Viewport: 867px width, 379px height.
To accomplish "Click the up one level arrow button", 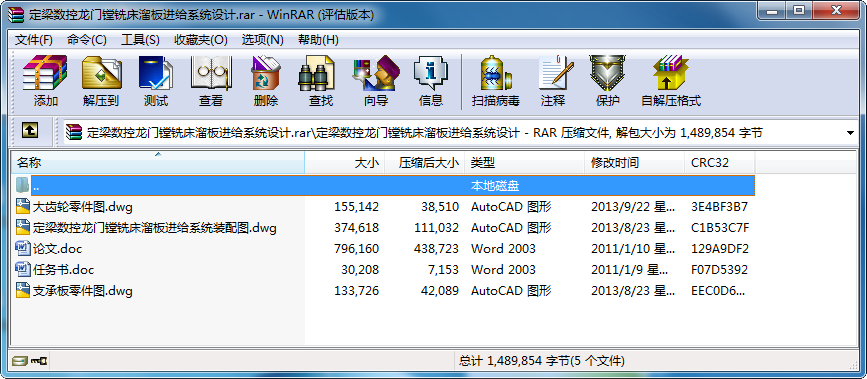I will pos(30,131).
